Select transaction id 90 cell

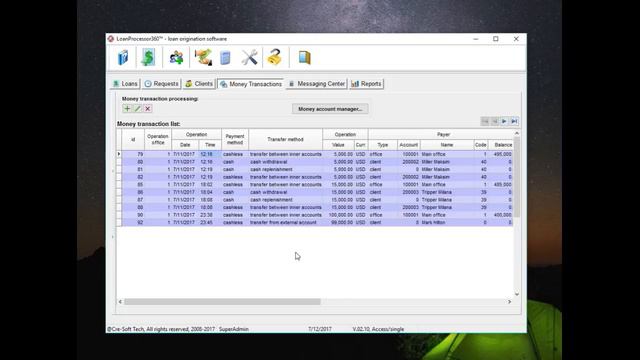(x=133, y=215)
